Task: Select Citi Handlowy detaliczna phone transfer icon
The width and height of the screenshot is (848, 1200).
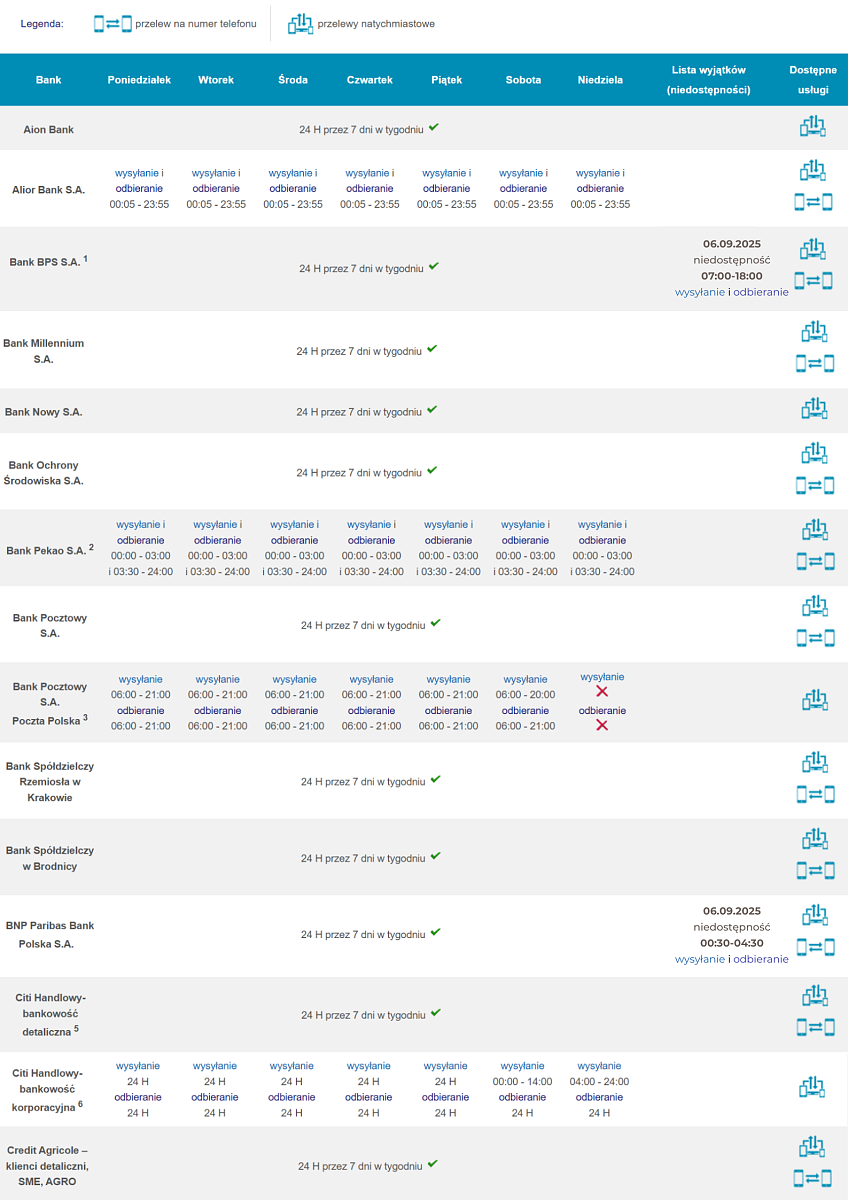Action: point(814,1027)
